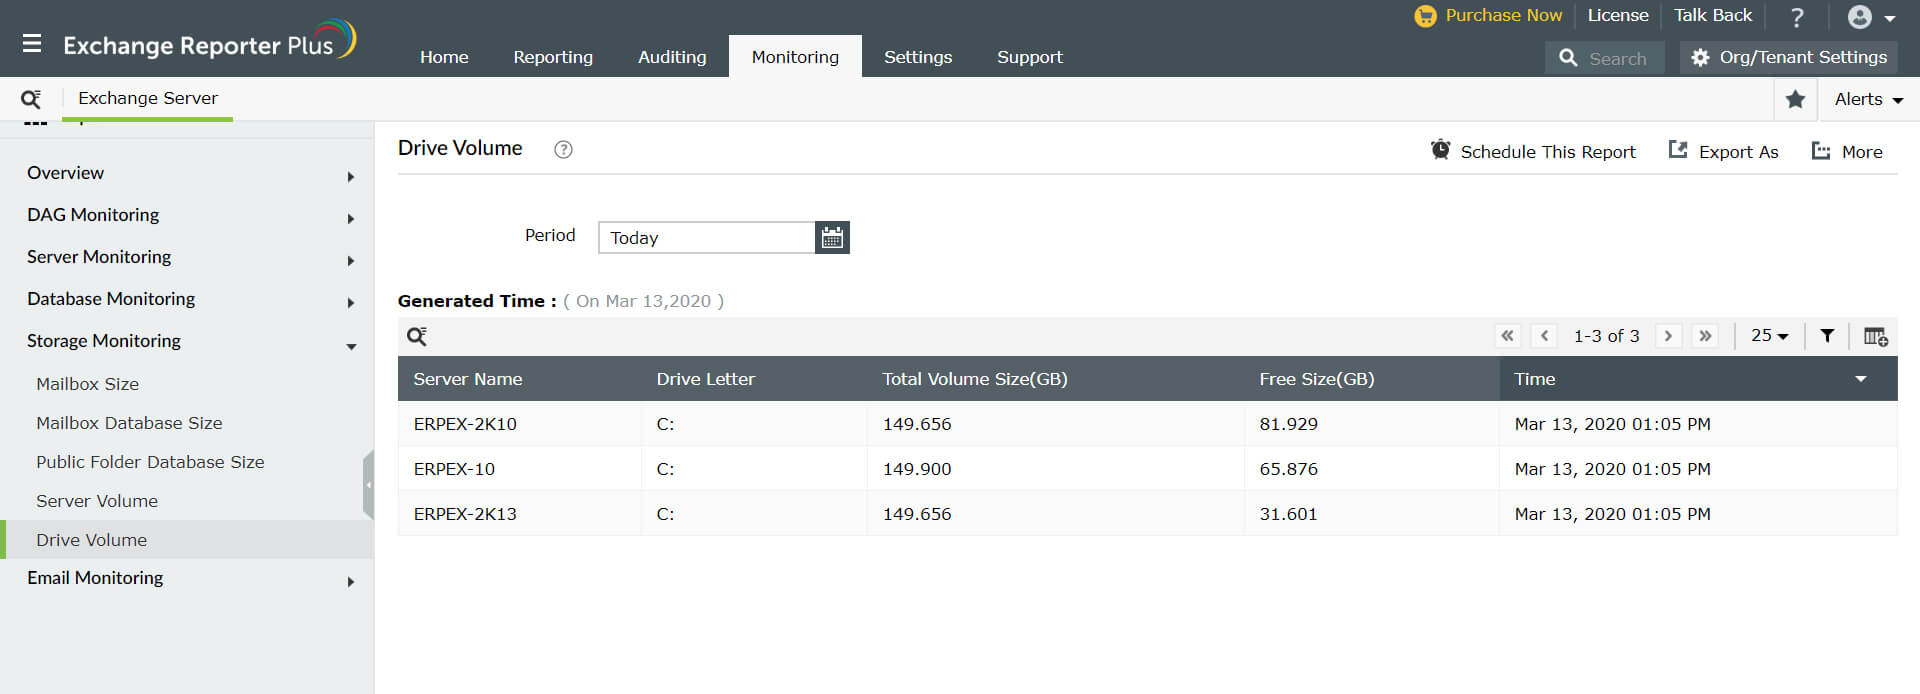Switch to the Reporting tab
Screen dimensions: 1920x694
pyautogui.click(x=553, y=57)
